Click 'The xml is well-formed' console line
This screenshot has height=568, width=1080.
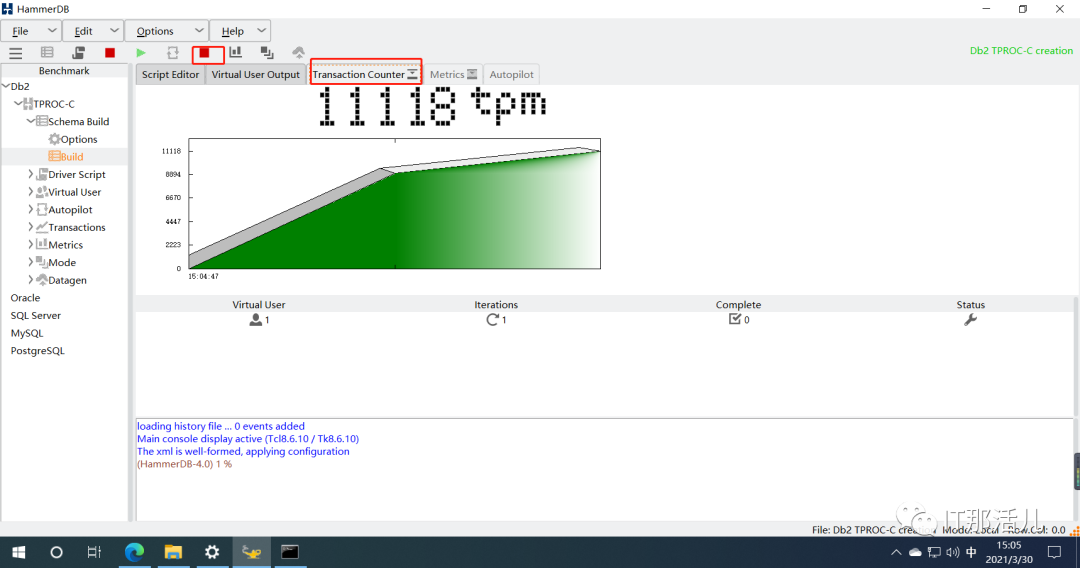(x=243, y=452)
